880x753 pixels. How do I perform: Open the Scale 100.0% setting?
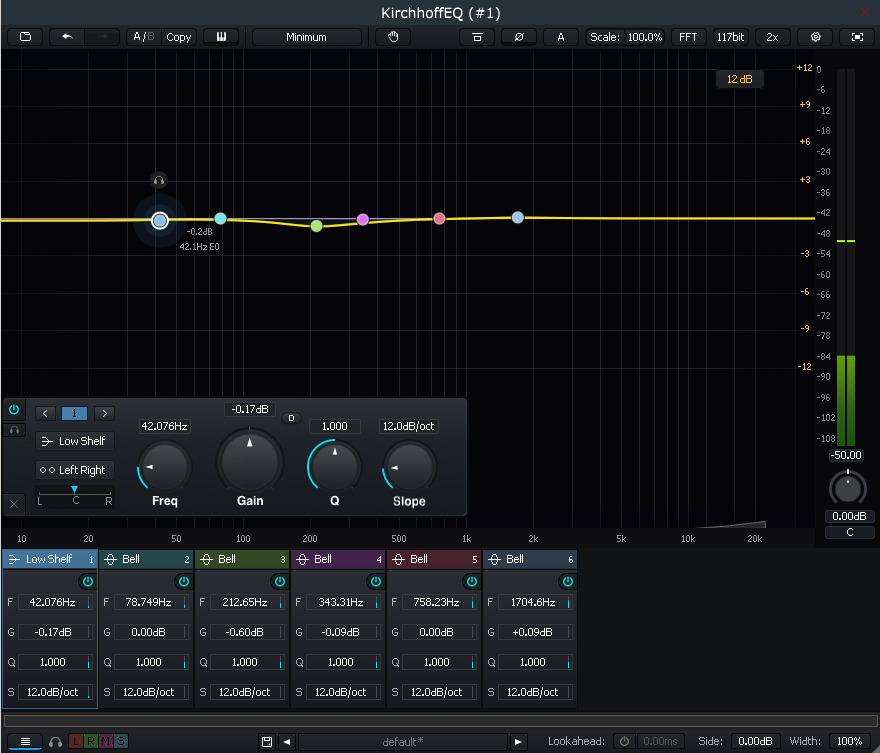point(626,37)
